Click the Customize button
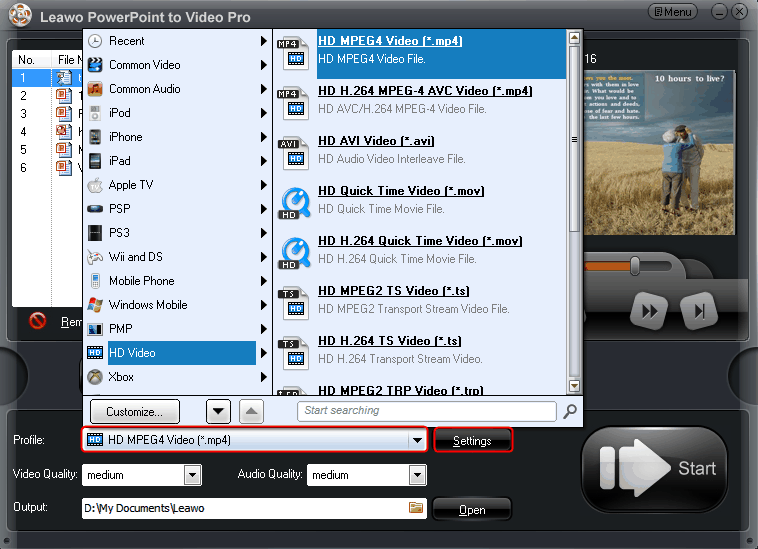 pyautogui.click(x=135, y=412)
